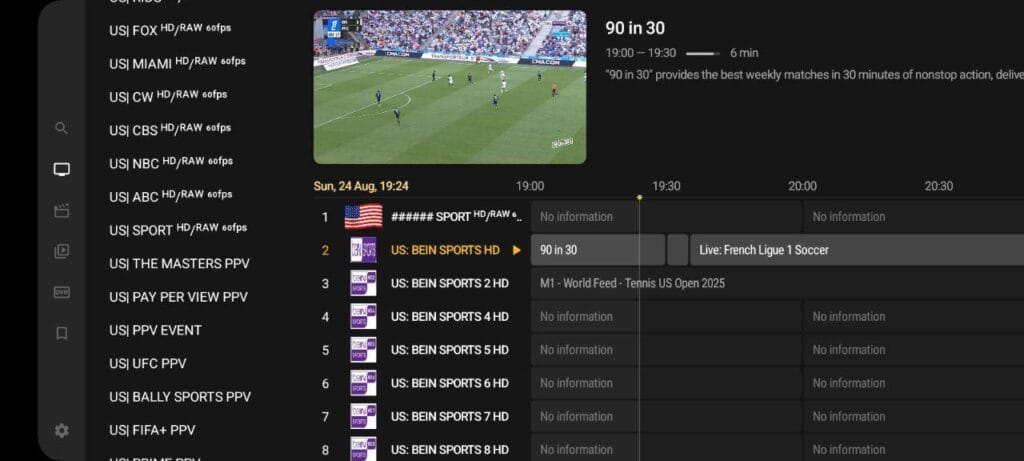Image resolution: width=1024 pixels, height=461 pixels.
Task: Open the '90 in 30' program block
Action: tap(598, 250)
